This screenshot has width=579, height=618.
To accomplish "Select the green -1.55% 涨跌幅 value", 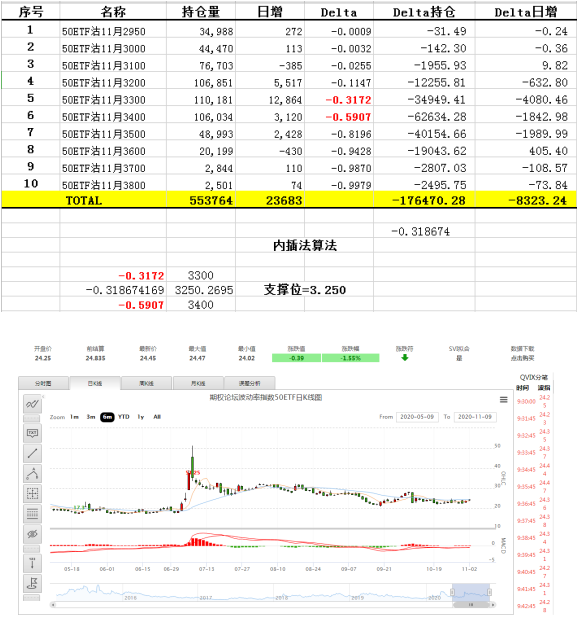I will click(x=350, y=358).
